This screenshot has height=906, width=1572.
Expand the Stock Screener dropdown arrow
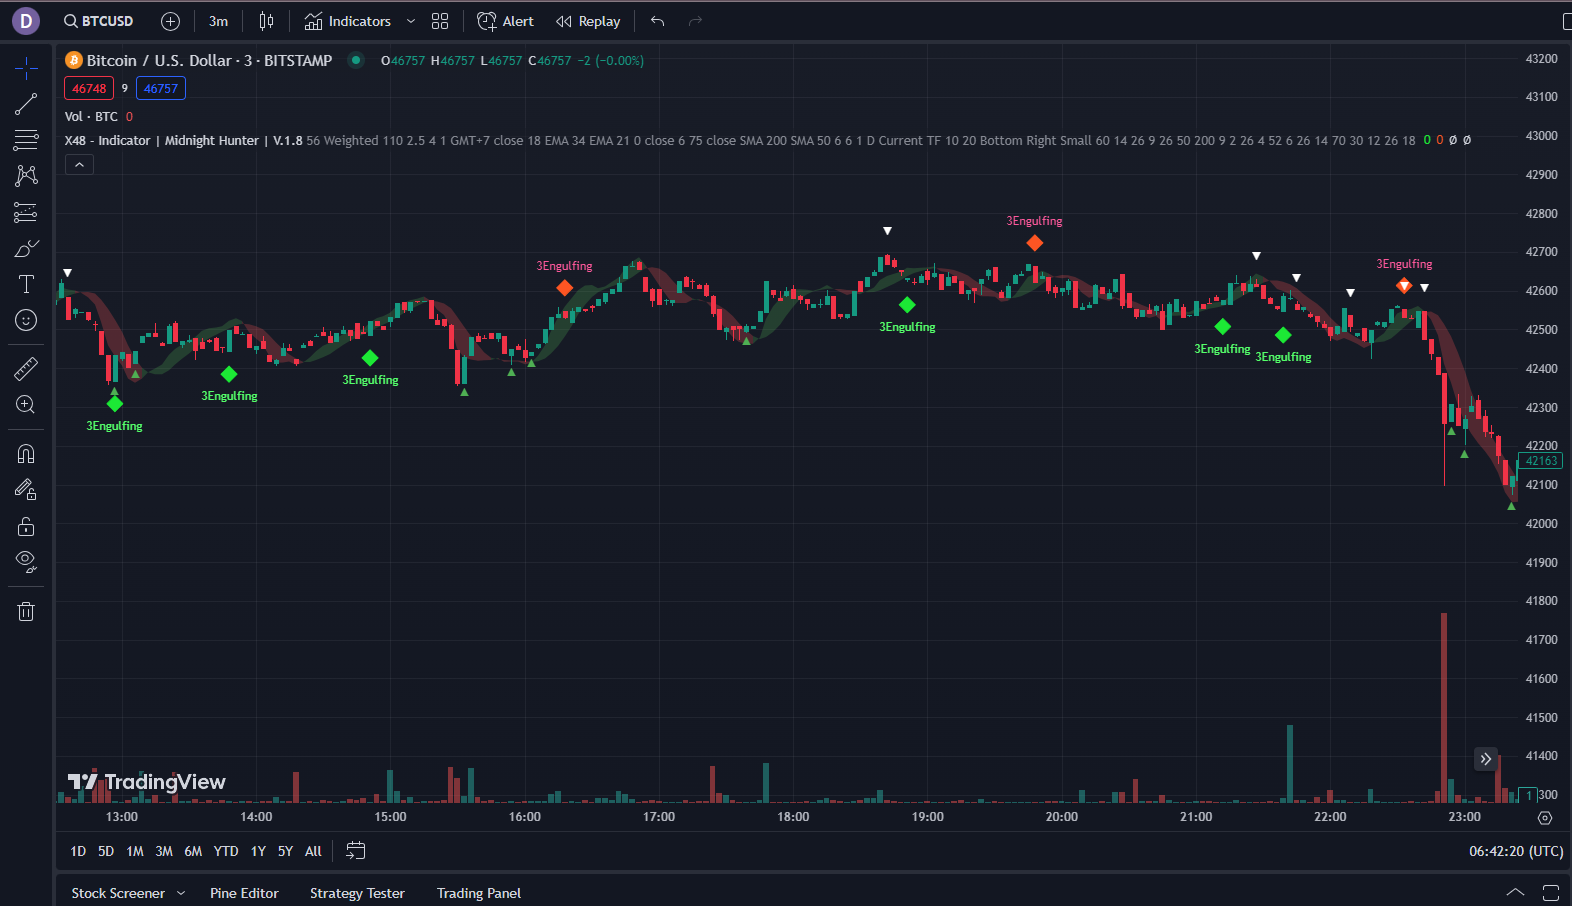tap(181, 893)
